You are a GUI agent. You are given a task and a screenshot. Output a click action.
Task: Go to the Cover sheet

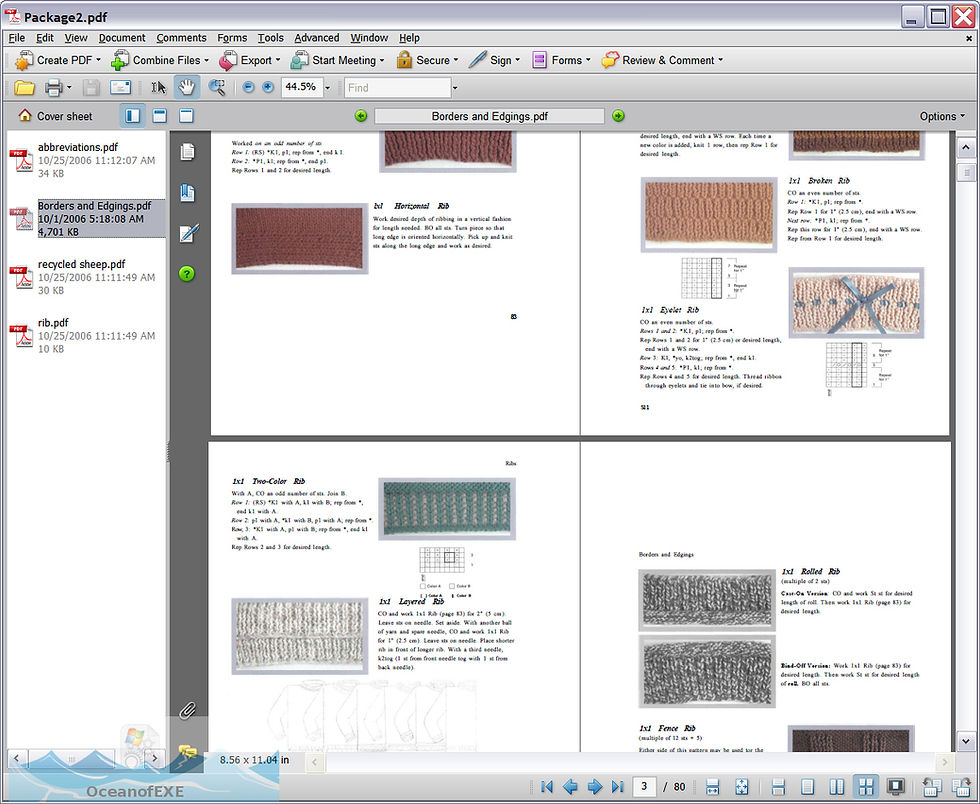coord(55,116)
